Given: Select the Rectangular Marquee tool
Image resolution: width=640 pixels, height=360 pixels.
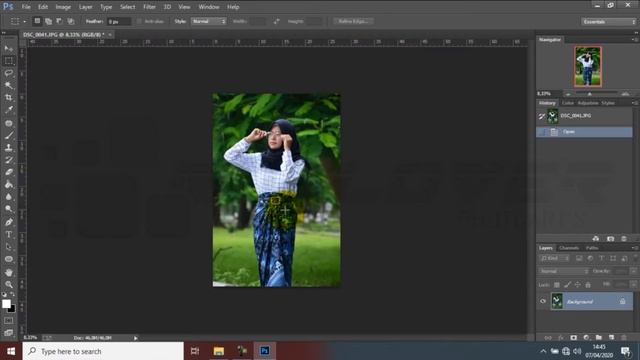Looking at the screenshot, I should pyautogui.click(x=9, y=61).
